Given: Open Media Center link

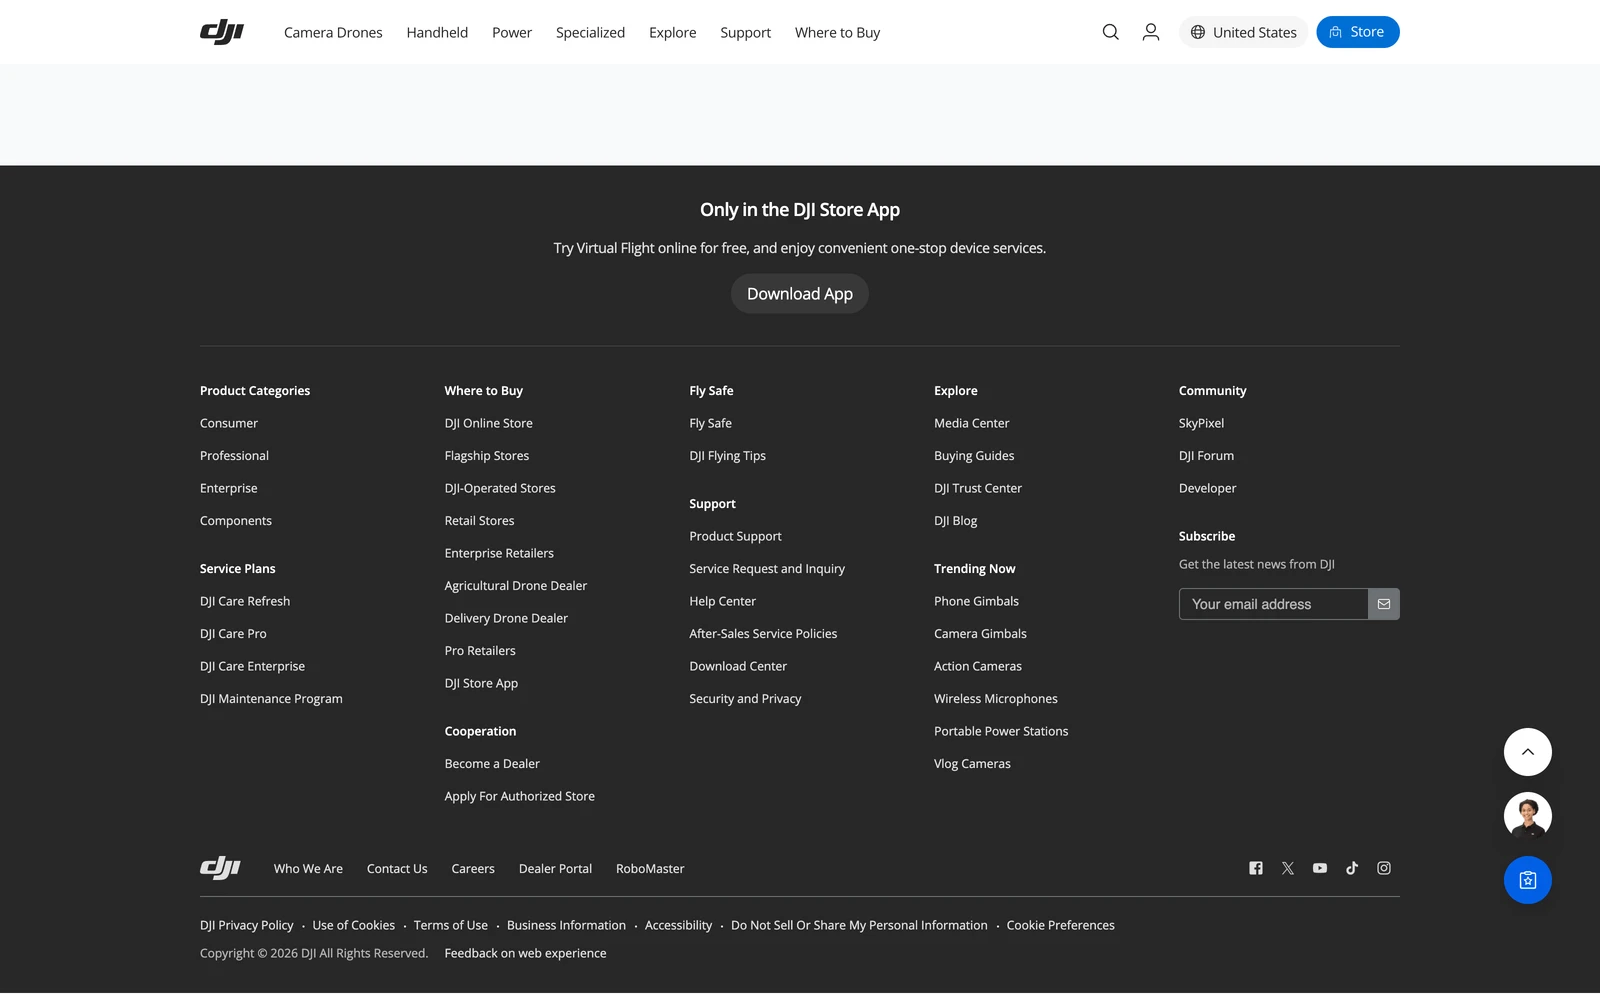Looking at the screenshot, I should 971,423.
